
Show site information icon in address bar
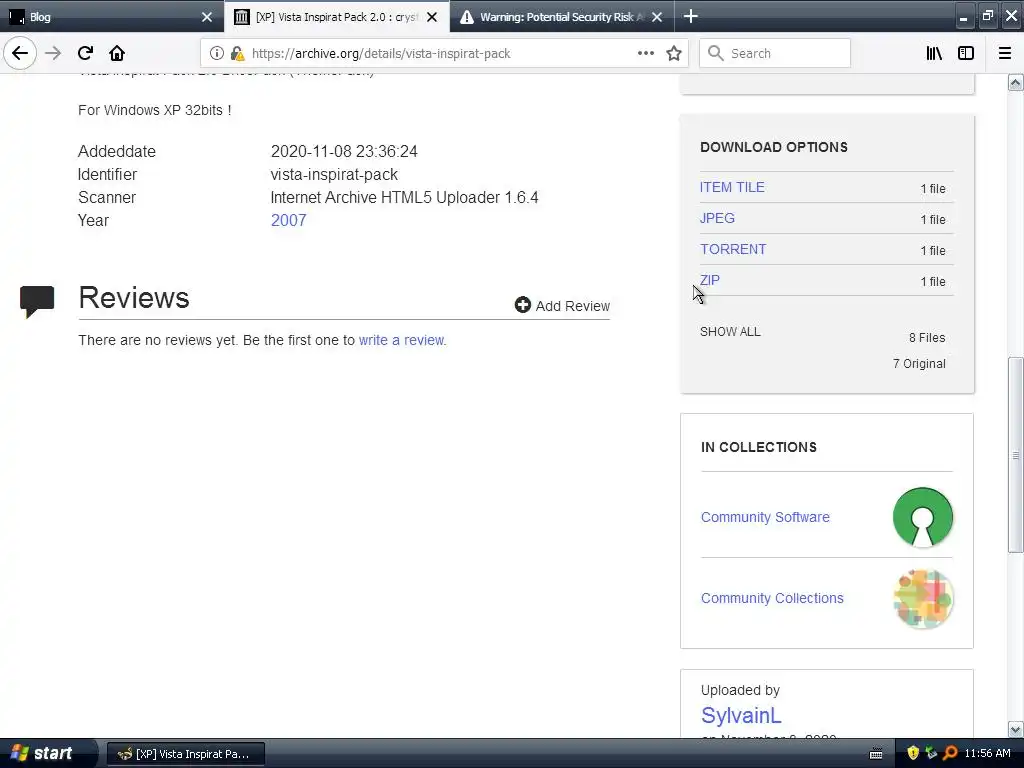[217, 54]
